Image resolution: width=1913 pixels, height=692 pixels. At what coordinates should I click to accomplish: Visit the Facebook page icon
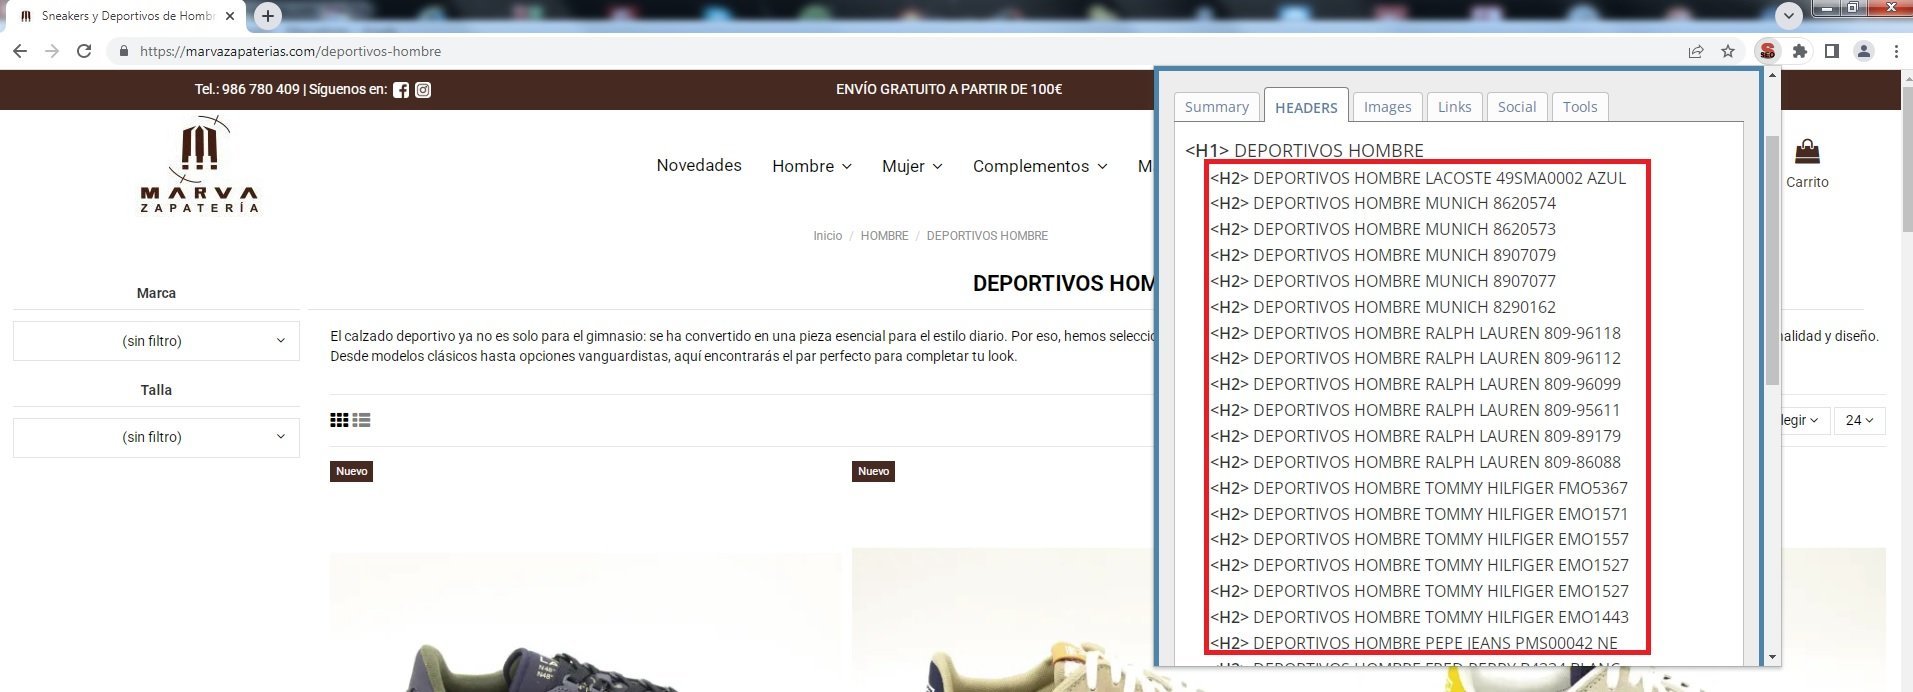(401, 90)
